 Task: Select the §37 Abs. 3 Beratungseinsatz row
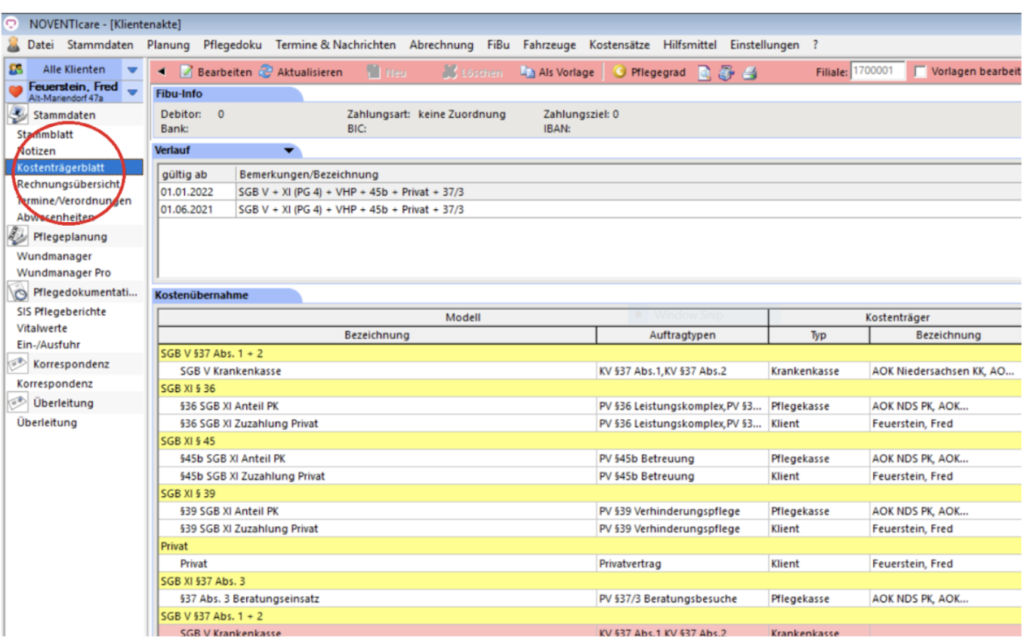click(x=590, y=599)
